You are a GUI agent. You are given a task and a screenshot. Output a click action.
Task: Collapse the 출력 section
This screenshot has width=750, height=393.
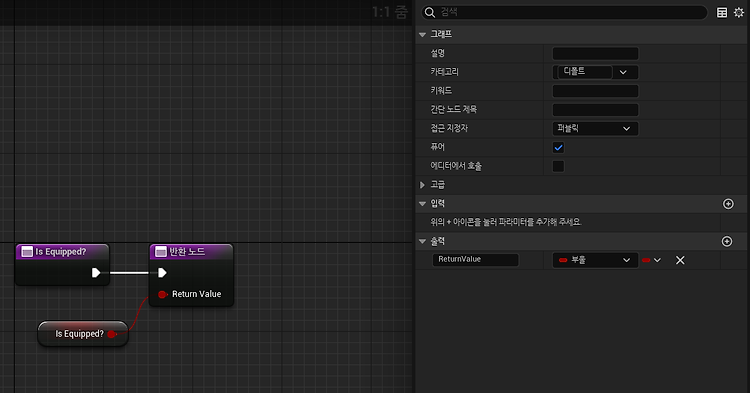[x=422, y=241]
